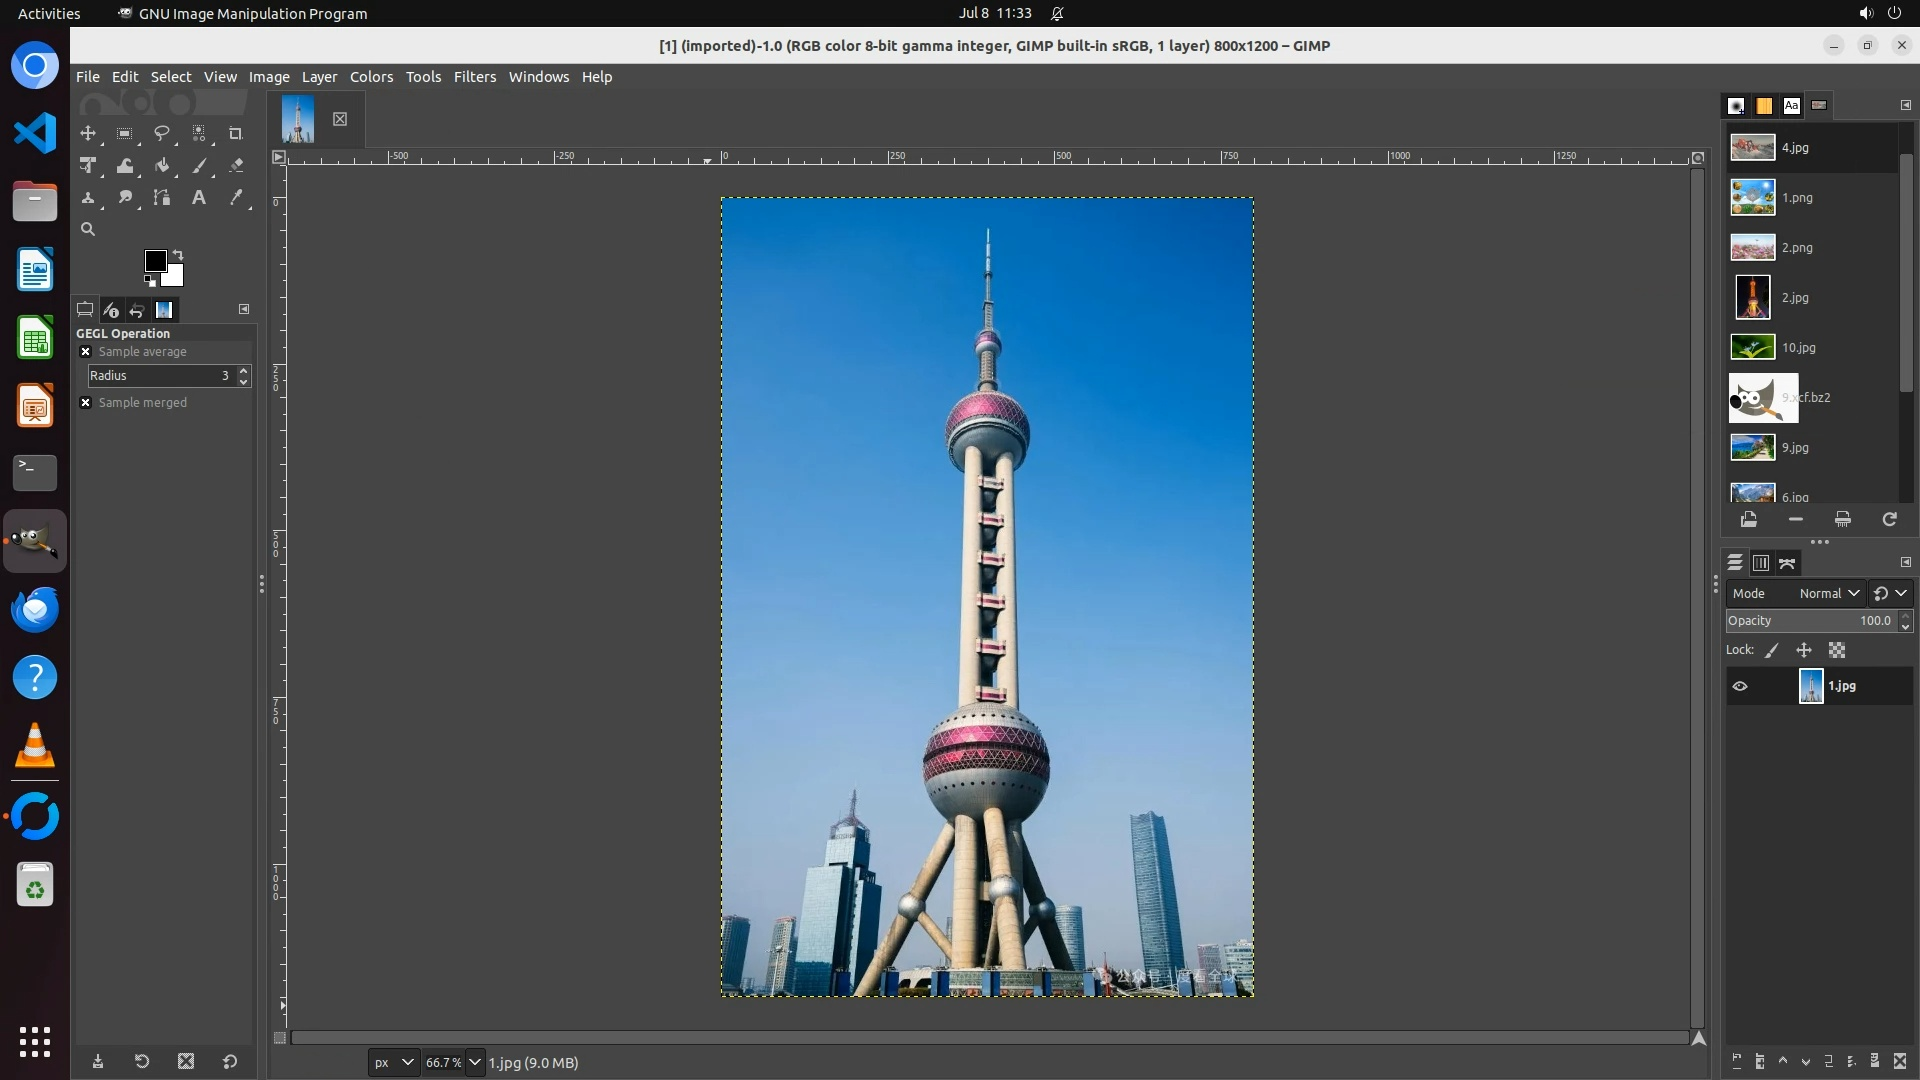Activate the Zoom magnifier tool
Viewport: 1920px width, 1080px height.
[x=88, y=229]
